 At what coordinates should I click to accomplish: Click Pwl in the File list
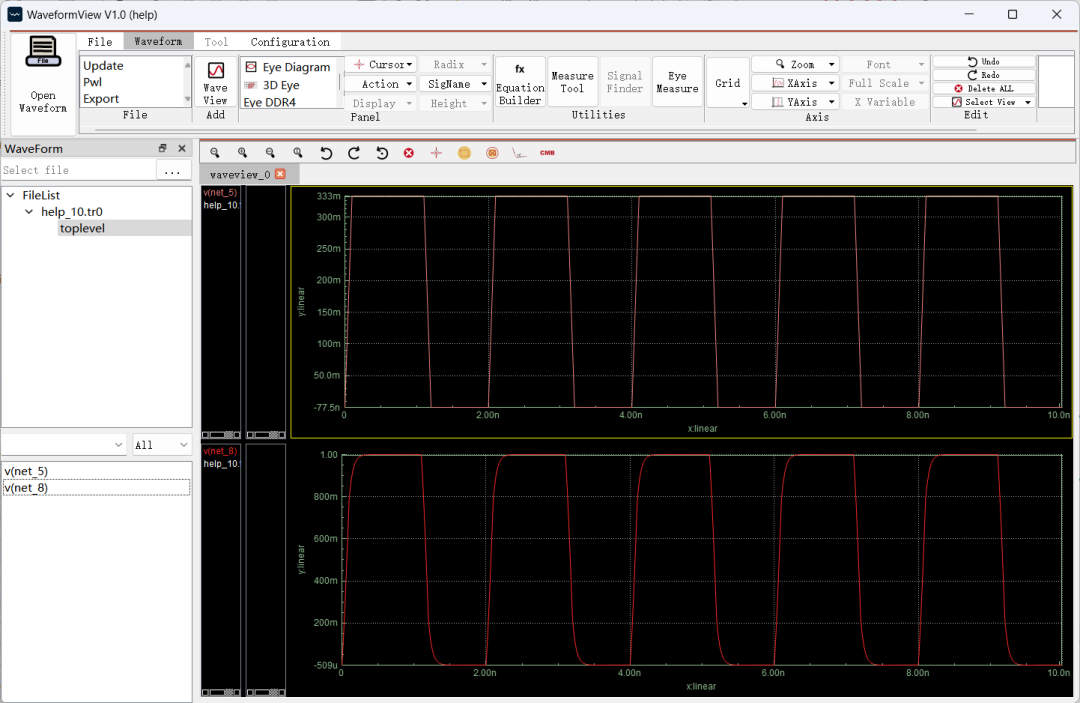pos(92,82)
